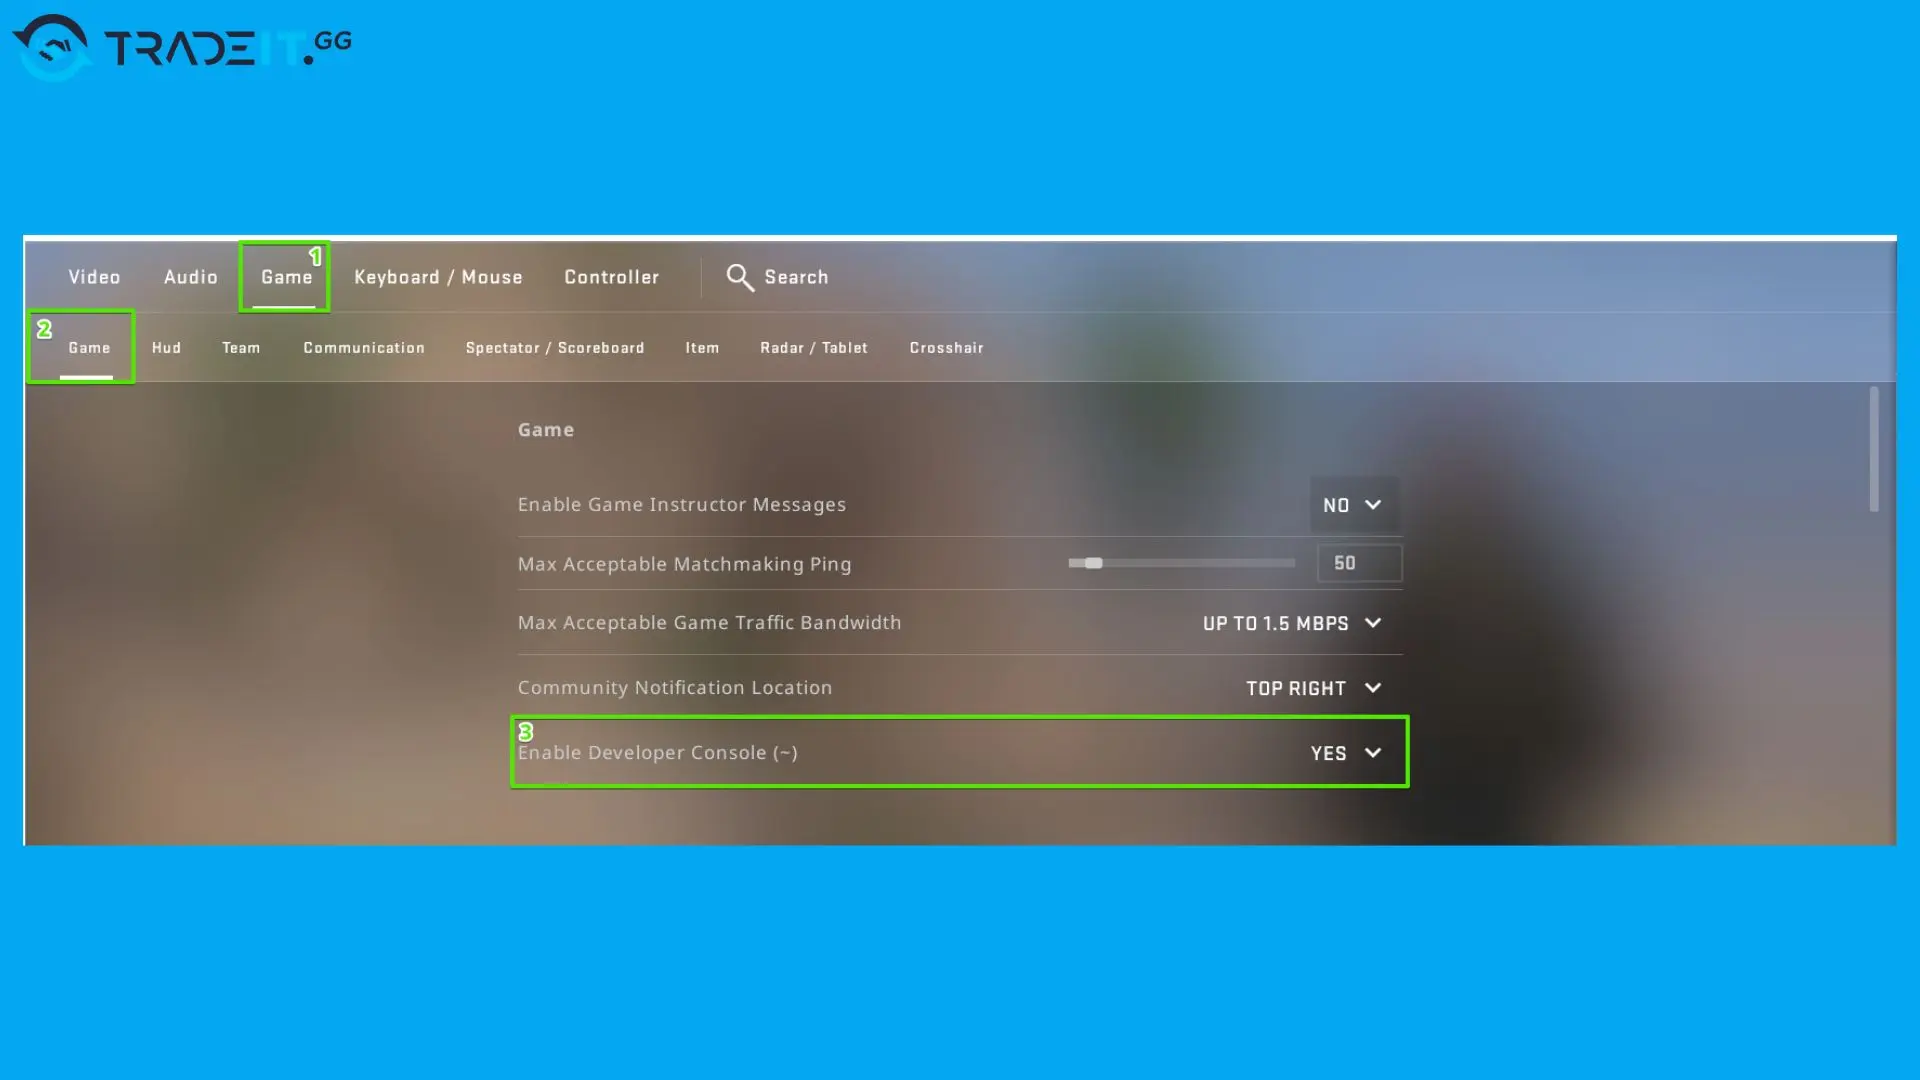Adjust the Max Acceptable Matchmaking Ping slider
The image size is (1920, 1080).
(x=1181, y=563)
